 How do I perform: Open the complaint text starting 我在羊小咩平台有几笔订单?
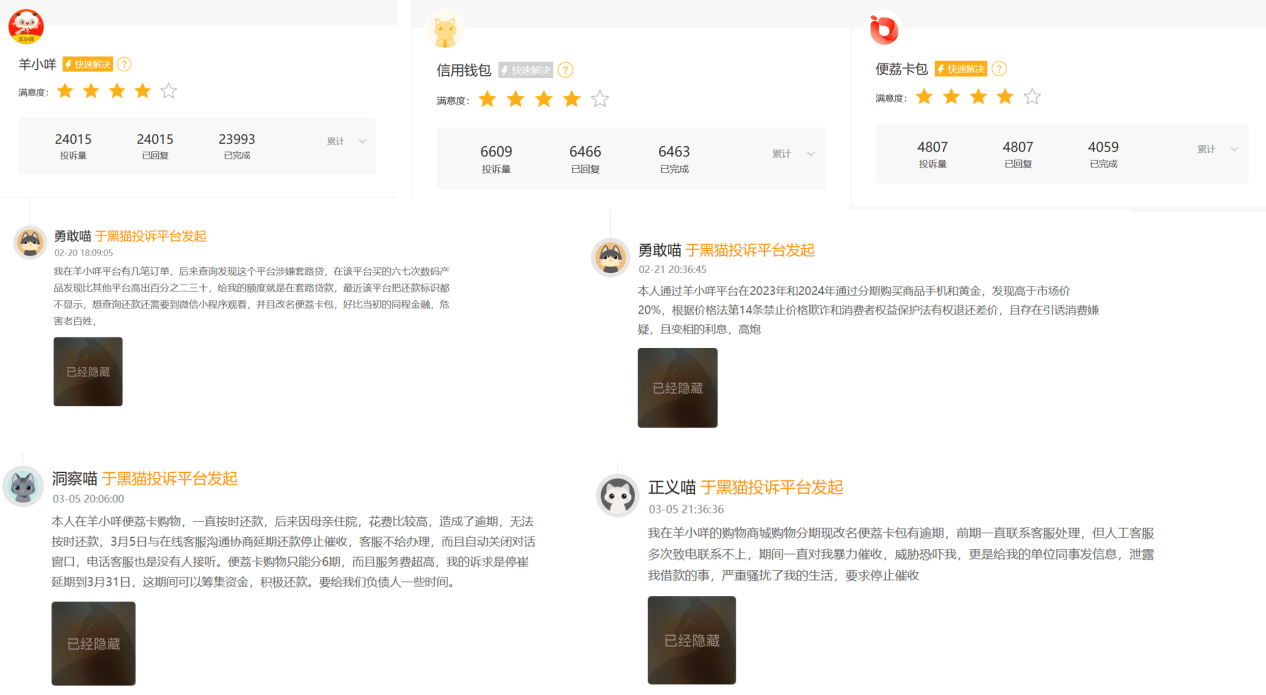point(252,295)
